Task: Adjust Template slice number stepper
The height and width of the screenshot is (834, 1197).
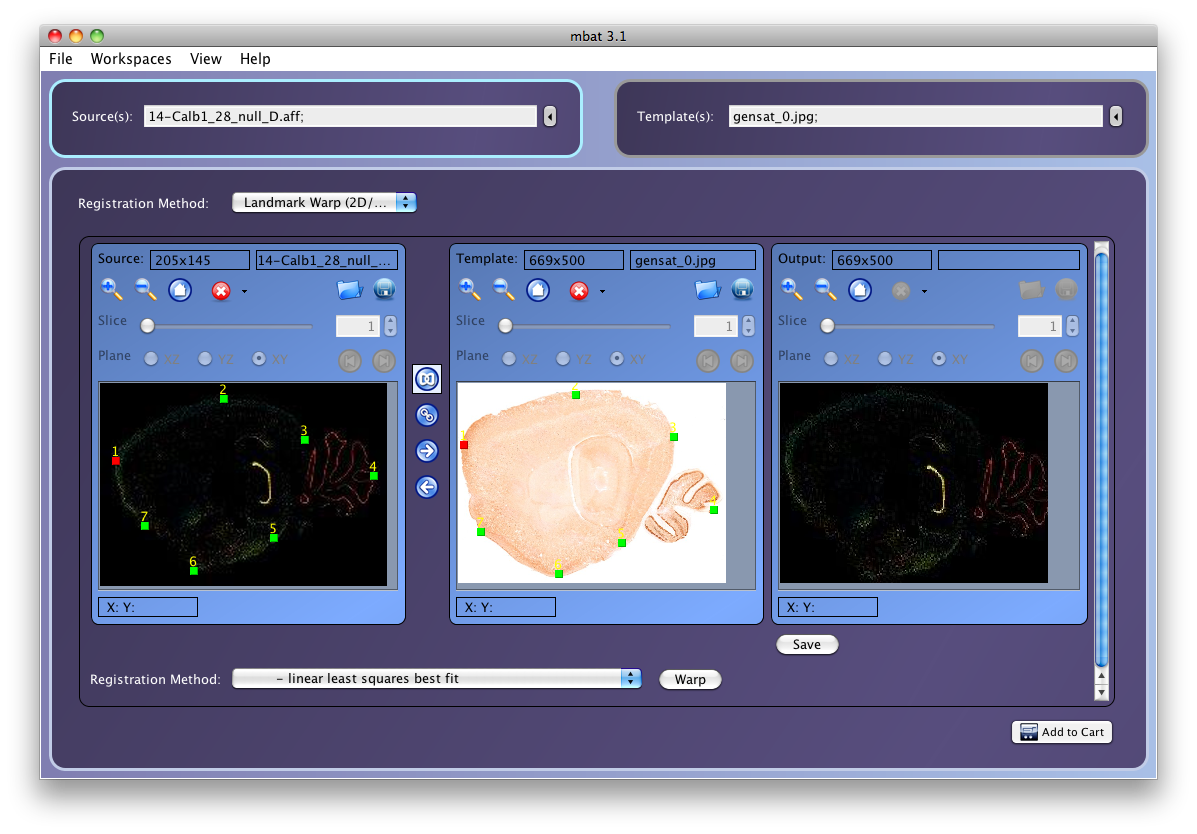Action: point(749,326)
